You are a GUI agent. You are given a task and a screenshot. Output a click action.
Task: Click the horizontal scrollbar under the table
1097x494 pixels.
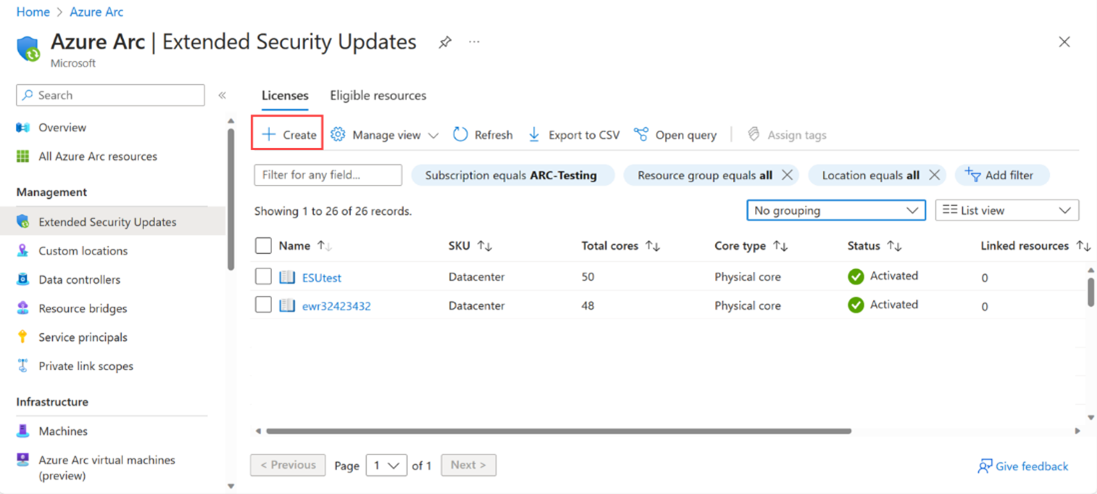click(x=558, y=431)
